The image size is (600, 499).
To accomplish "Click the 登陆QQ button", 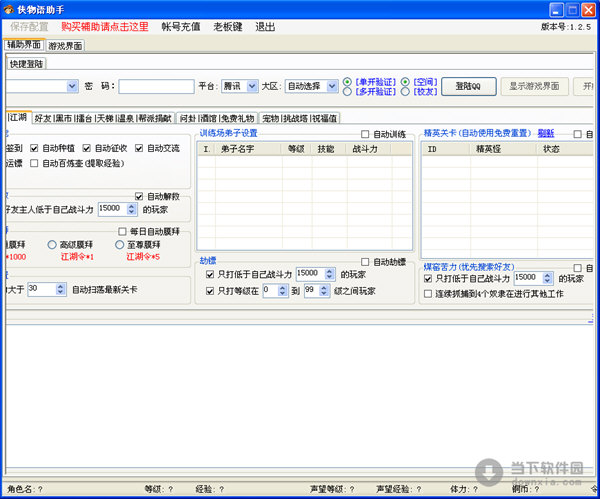I will [468, 86].
